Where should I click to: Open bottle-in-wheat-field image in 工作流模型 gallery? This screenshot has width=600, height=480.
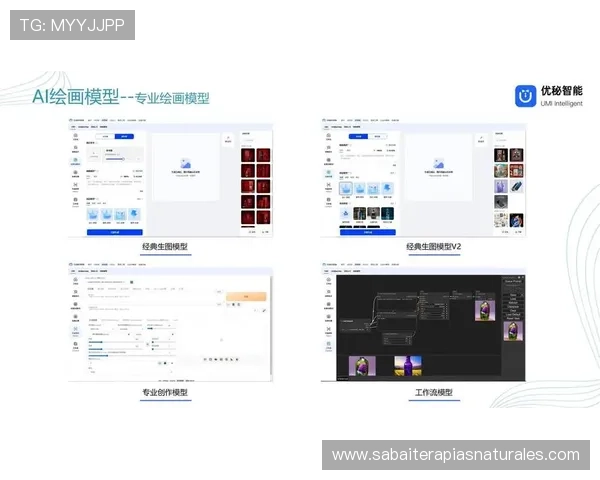[x=408, y=366]
